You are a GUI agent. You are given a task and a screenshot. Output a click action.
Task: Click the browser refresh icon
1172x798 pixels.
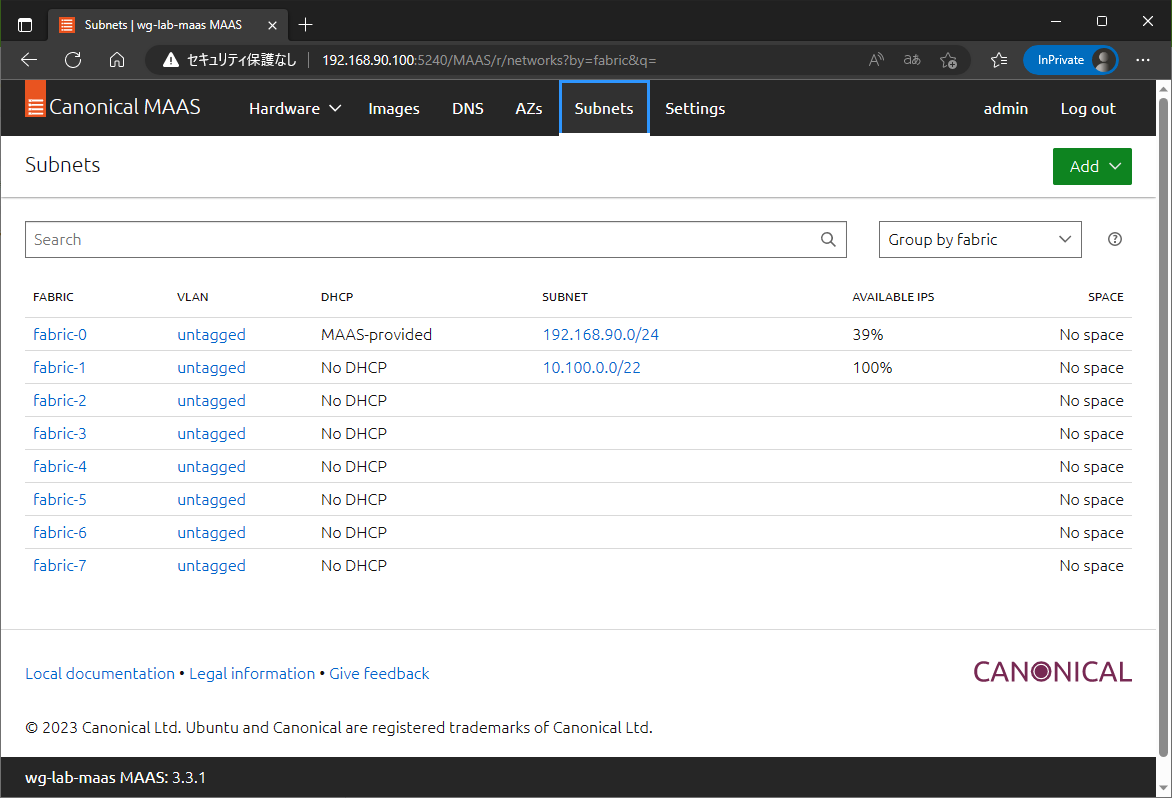click(72, 60)
